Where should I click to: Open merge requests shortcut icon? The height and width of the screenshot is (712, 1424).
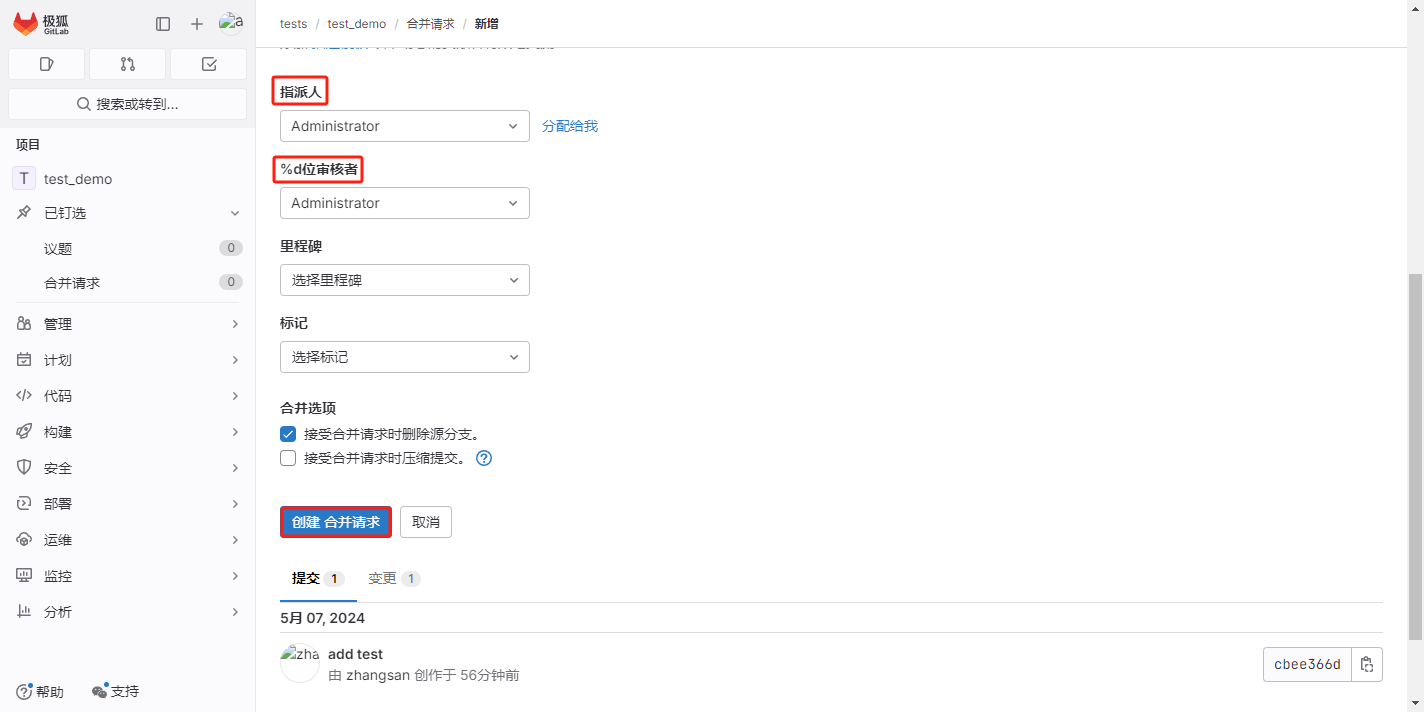tap(127, 64)
